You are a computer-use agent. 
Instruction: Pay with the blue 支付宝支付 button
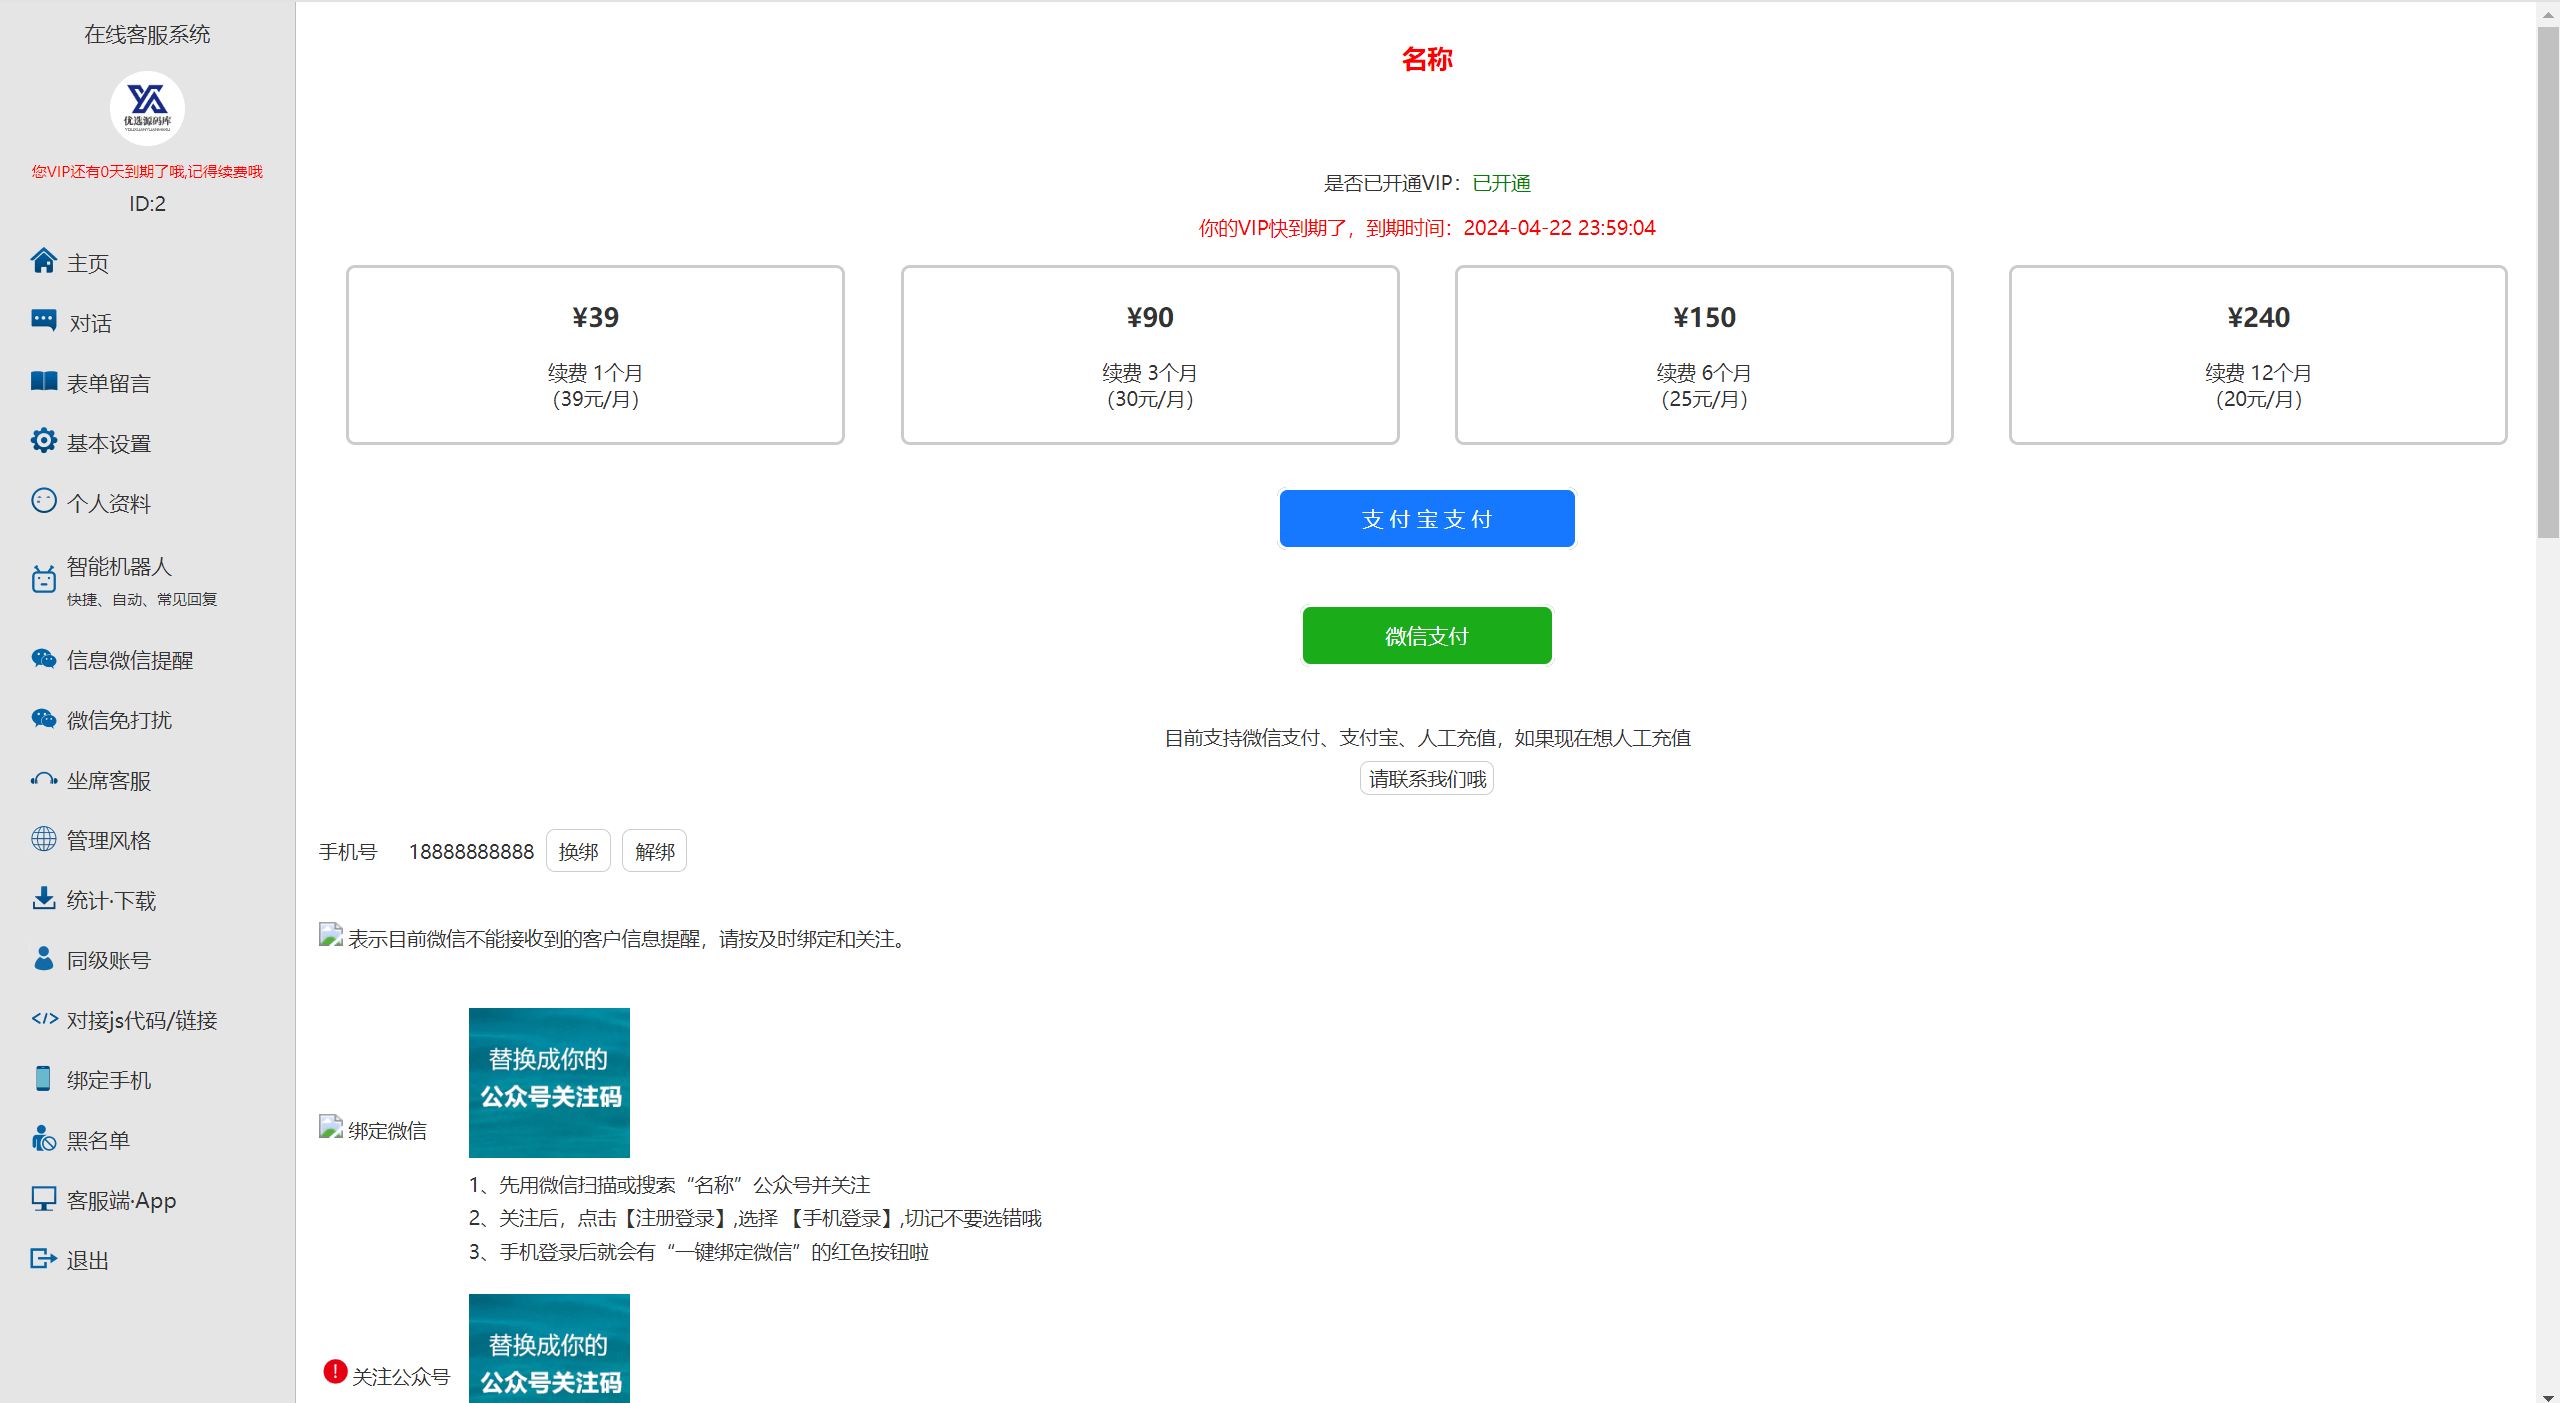tap(1427, 519)
